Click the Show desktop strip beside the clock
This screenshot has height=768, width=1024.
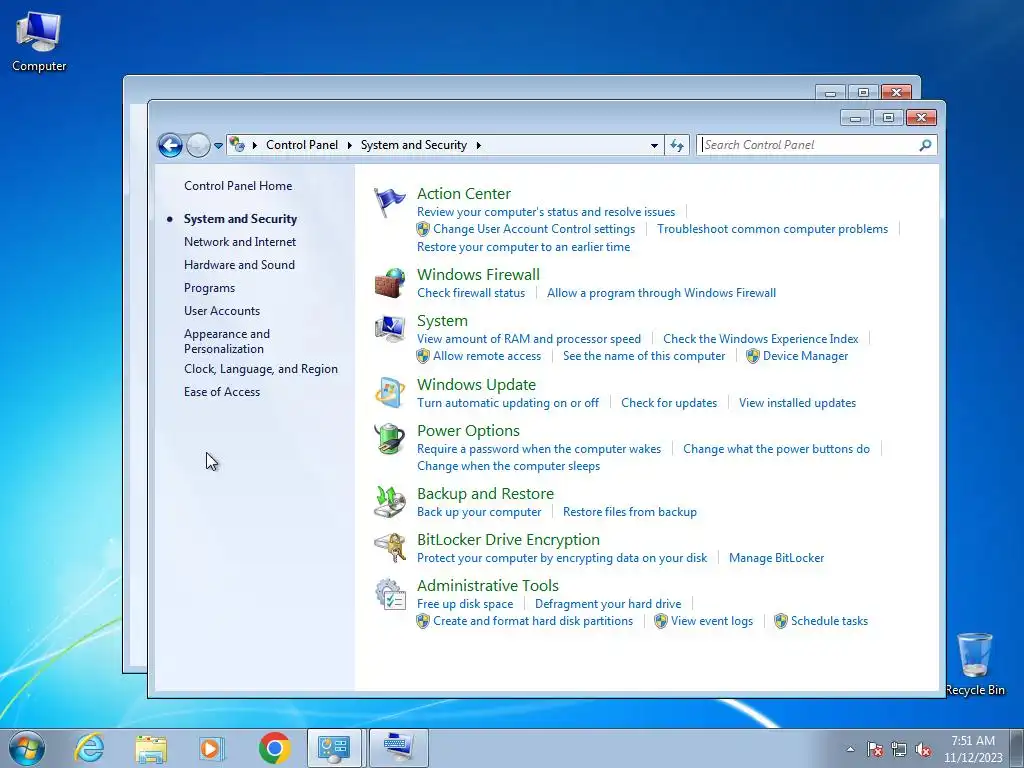(1017, 748)
